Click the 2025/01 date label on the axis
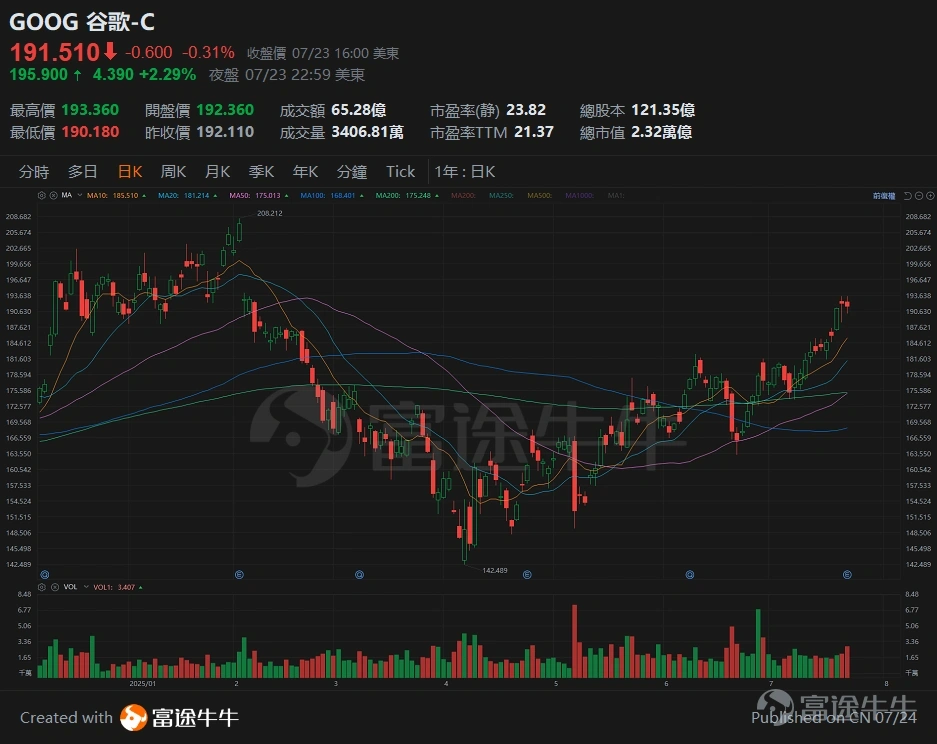Screen dimensions: 937x744 142,683
